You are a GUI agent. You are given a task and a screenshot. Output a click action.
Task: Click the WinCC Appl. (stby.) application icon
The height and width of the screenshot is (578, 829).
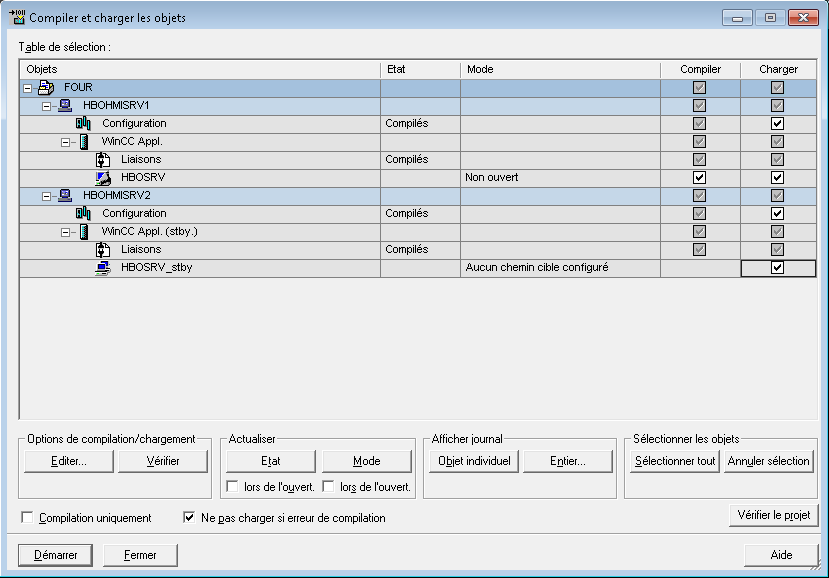(84, 232)
